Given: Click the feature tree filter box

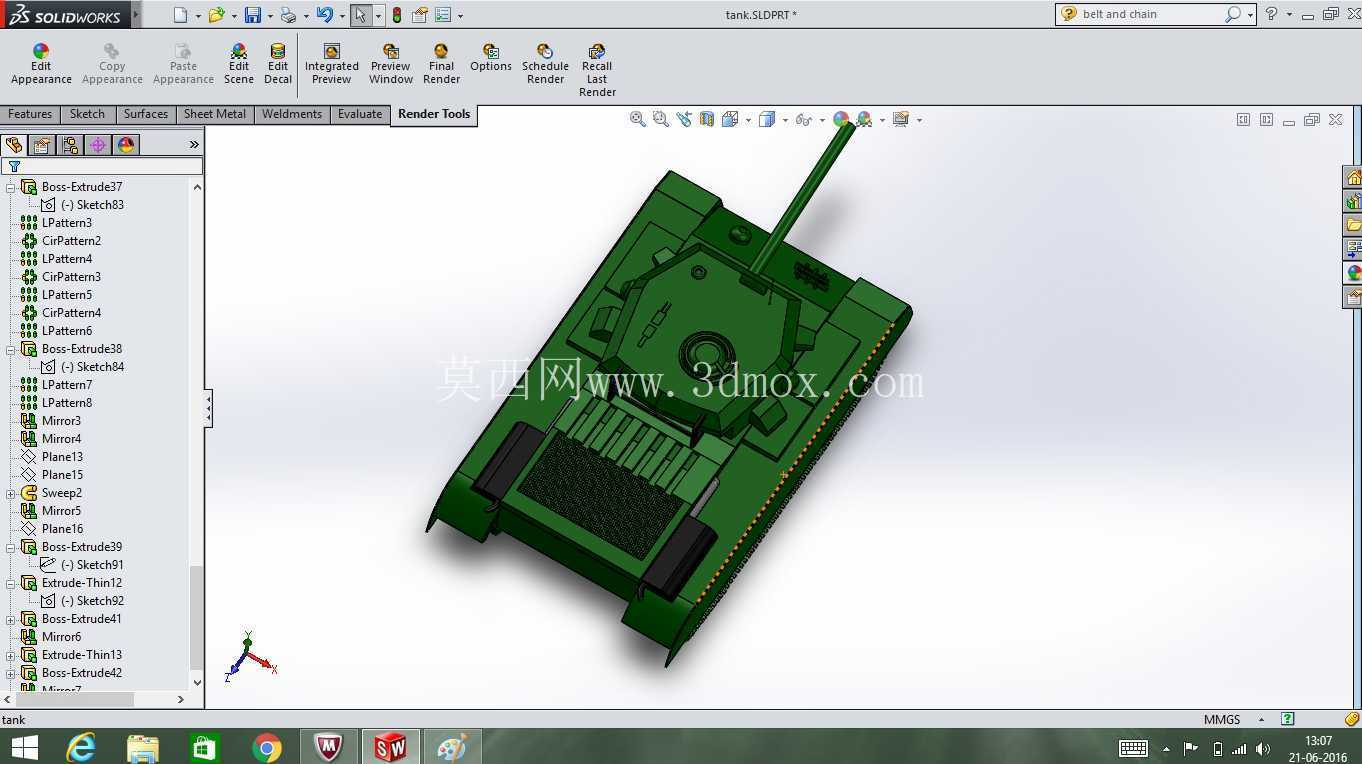Looking at the screenshot, I should click(102, 166).
